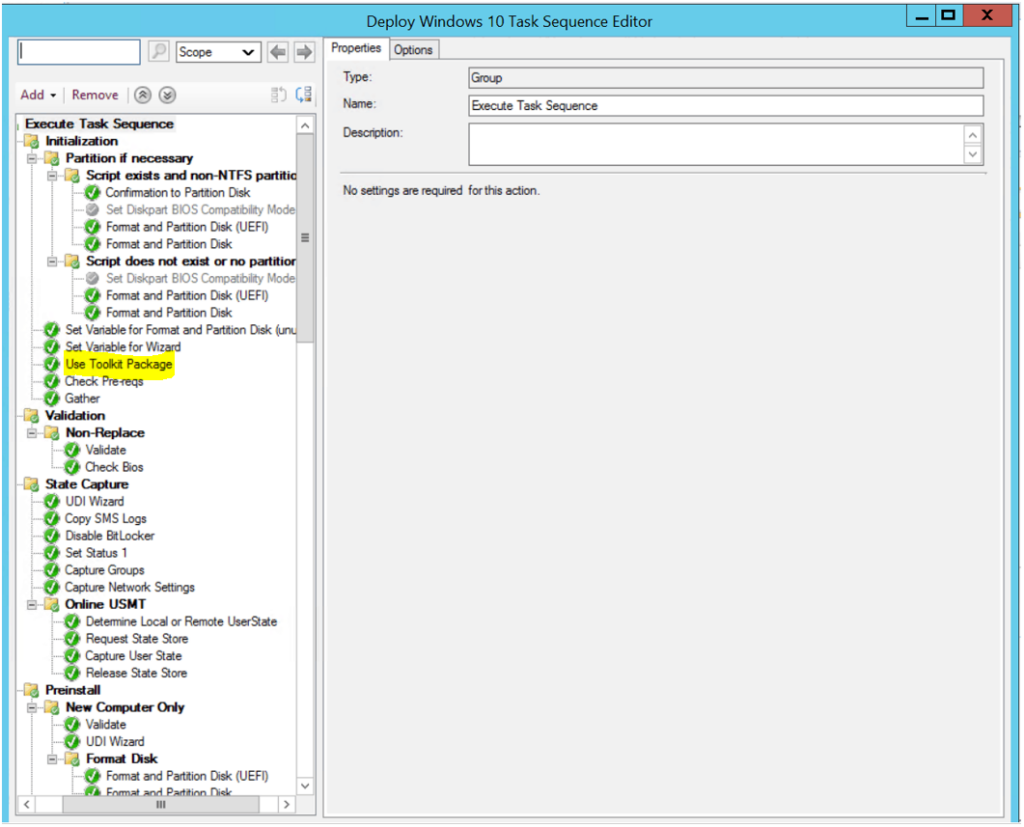This screenshot has height=827, width=1024.
Task: Move selected step down icon
Action: click(167, 95)
